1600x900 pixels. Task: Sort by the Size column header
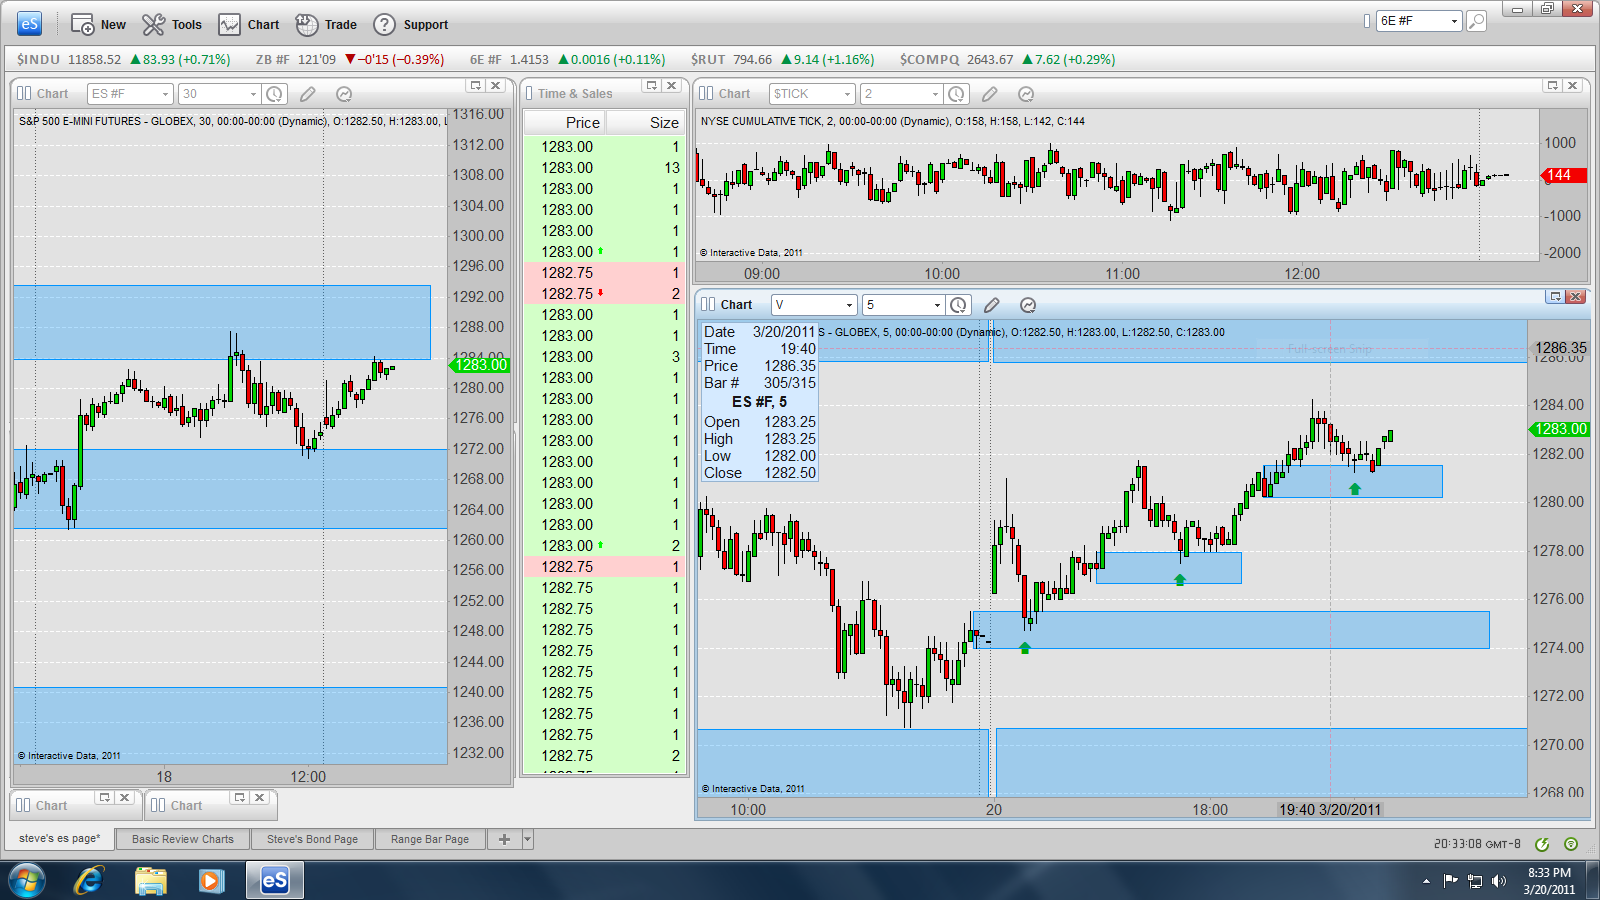tap(645, 122)
